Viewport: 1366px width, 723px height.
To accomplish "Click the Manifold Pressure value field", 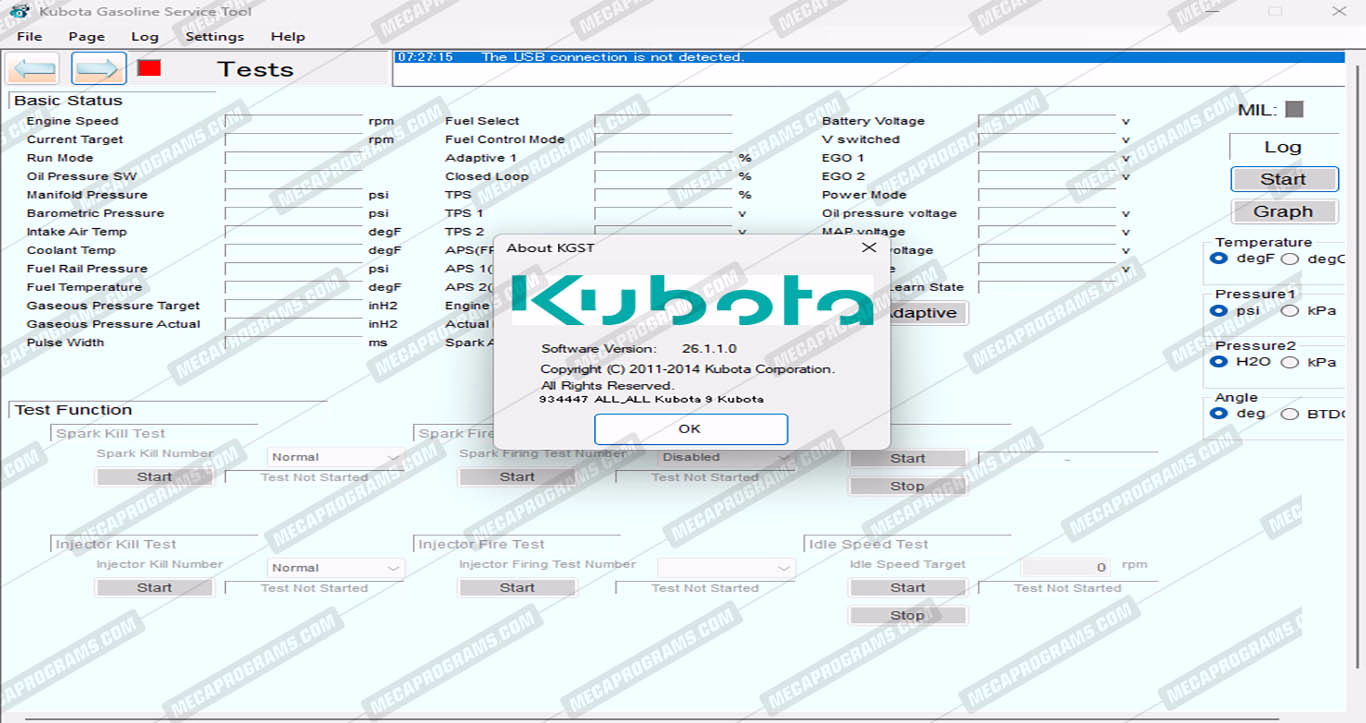I will point(294,195).
